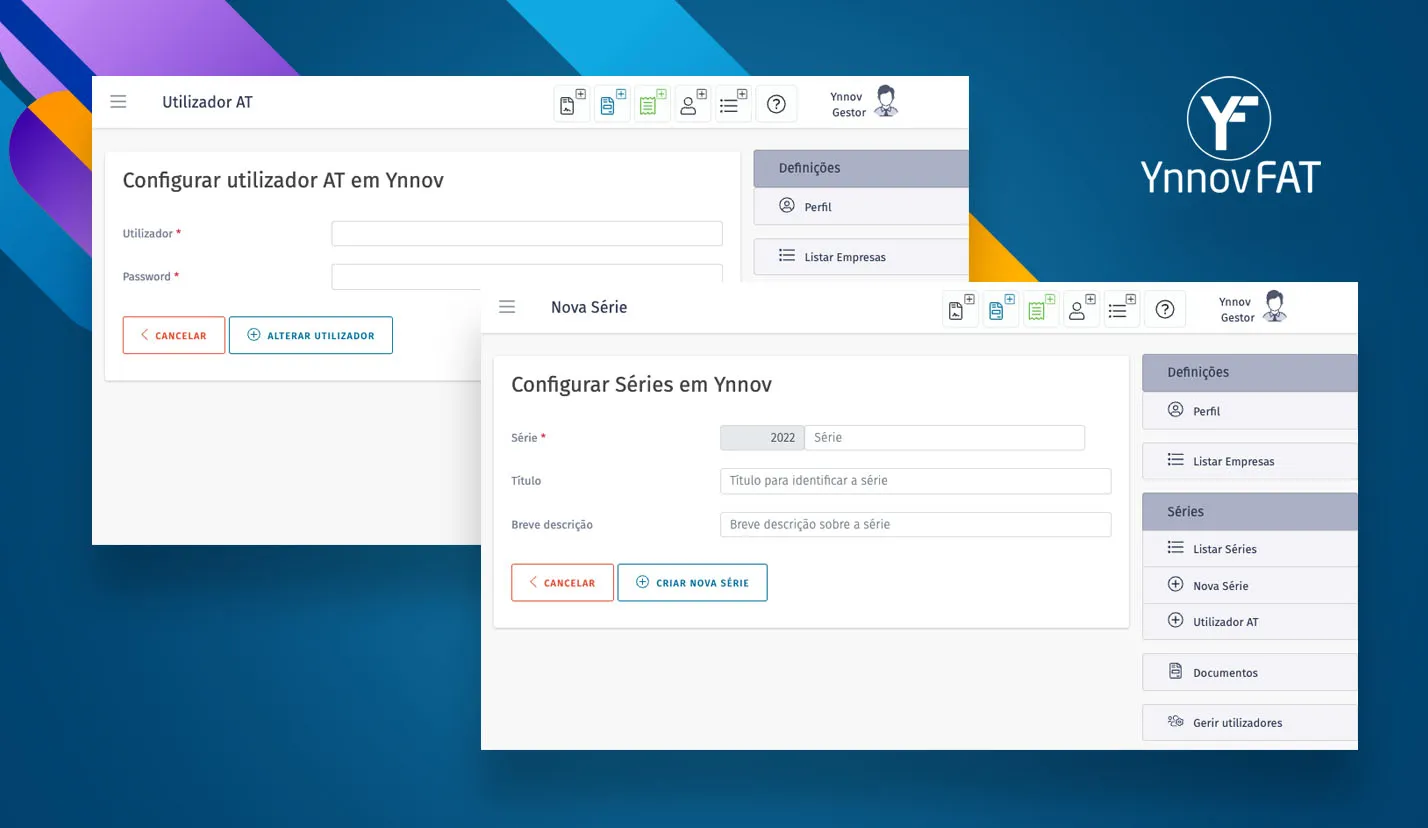This screenshot has width=1428, height=828.
Task: Click the YnnovFAT logo
Action: click(1230, 136)
